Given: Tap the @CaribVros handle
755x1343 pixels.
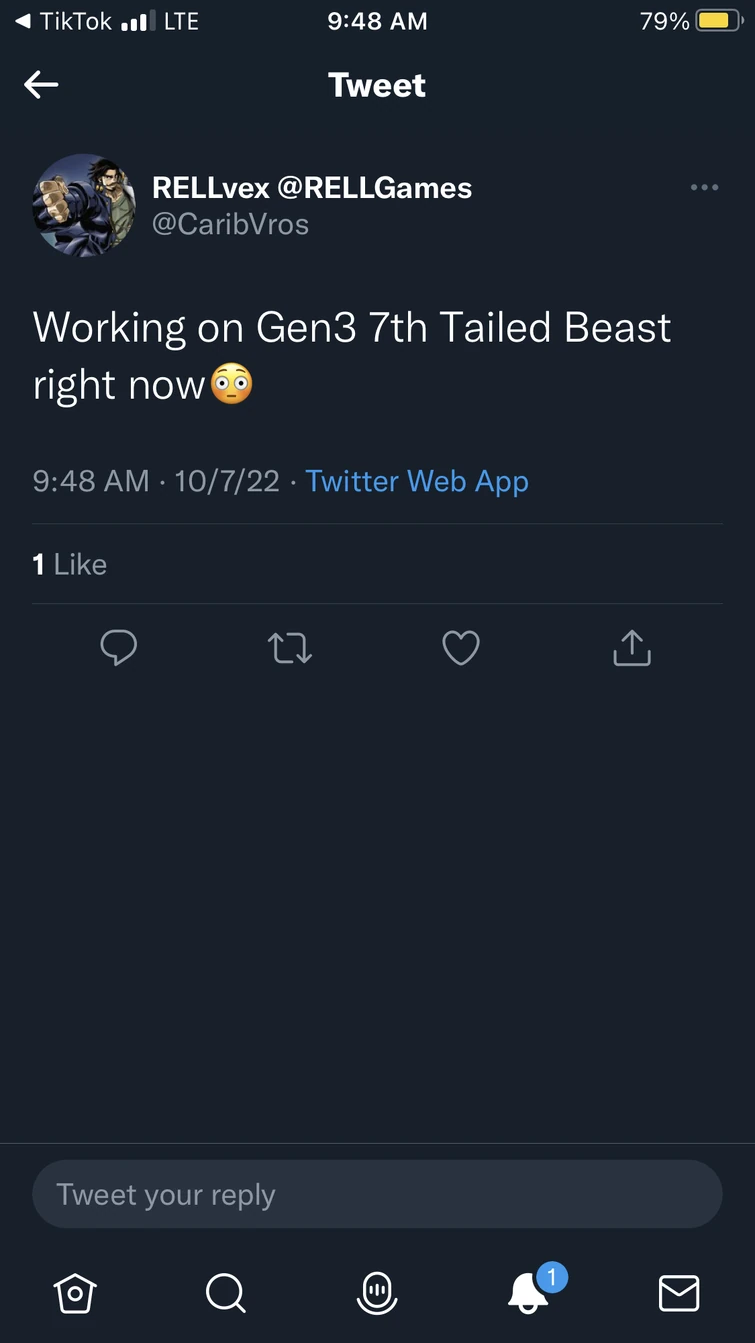Looking at the screenshot, I should [231, 224].
